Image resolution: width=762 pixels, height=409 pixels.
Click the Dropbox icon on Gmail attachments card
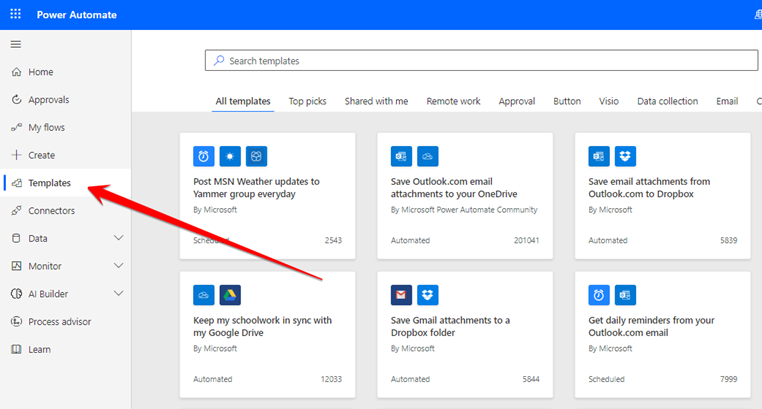428,295
